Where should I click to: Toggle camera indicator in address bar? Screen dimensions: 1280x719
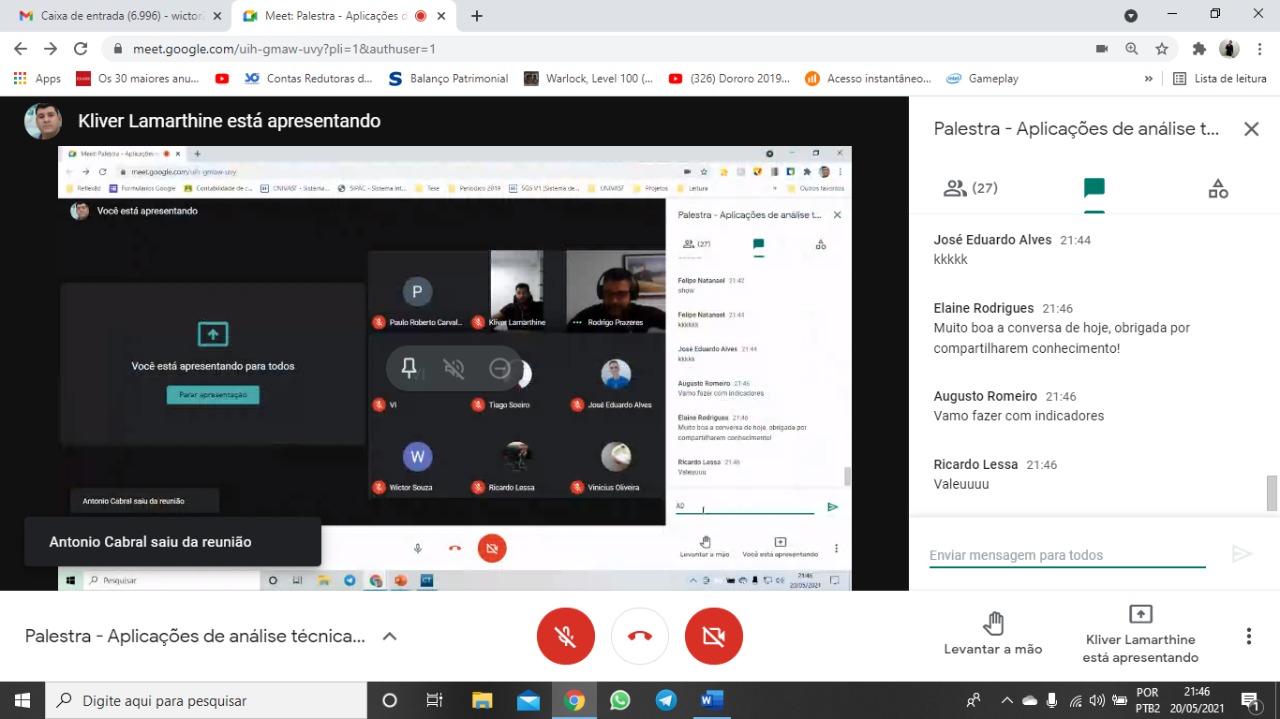(x=1102, y=49)
